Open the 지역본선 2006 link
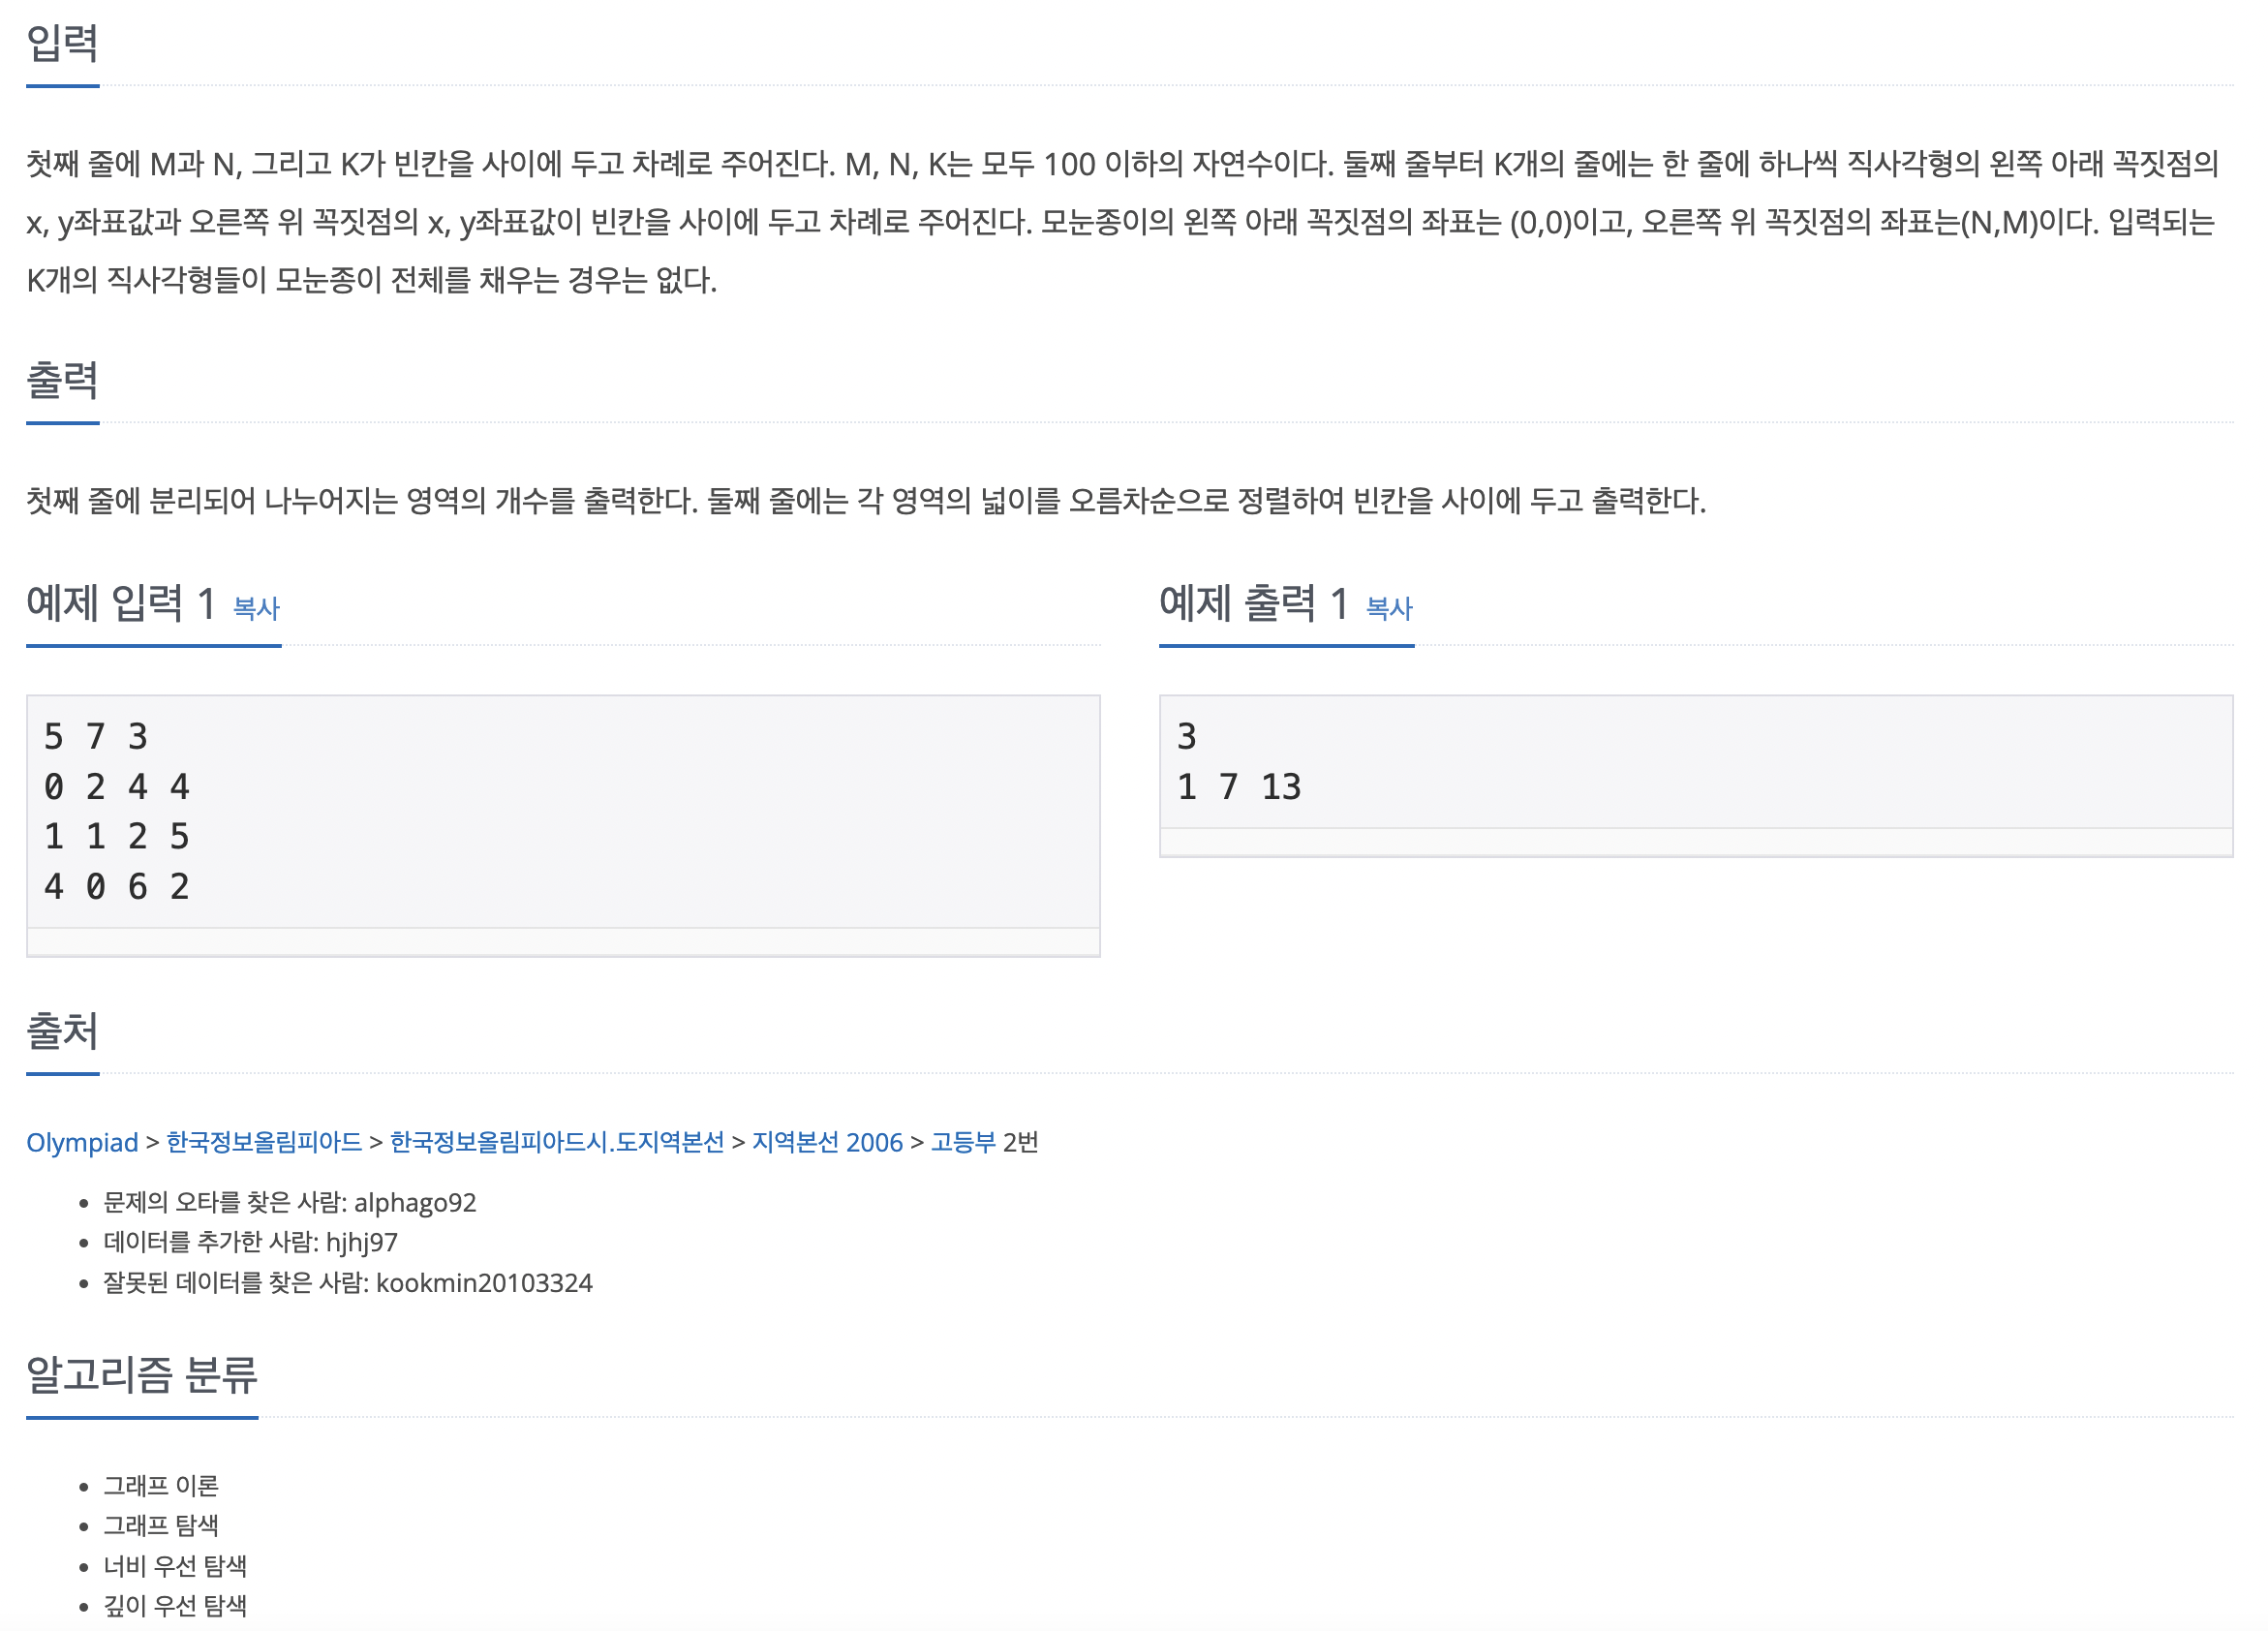 (x=827, y=1142)
